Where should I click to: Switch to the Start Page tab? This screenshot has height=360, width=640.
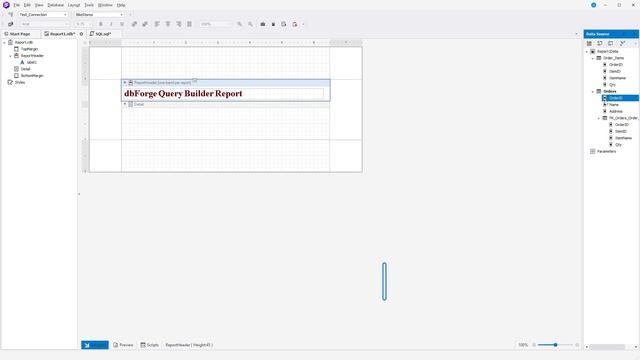point(20,34)
